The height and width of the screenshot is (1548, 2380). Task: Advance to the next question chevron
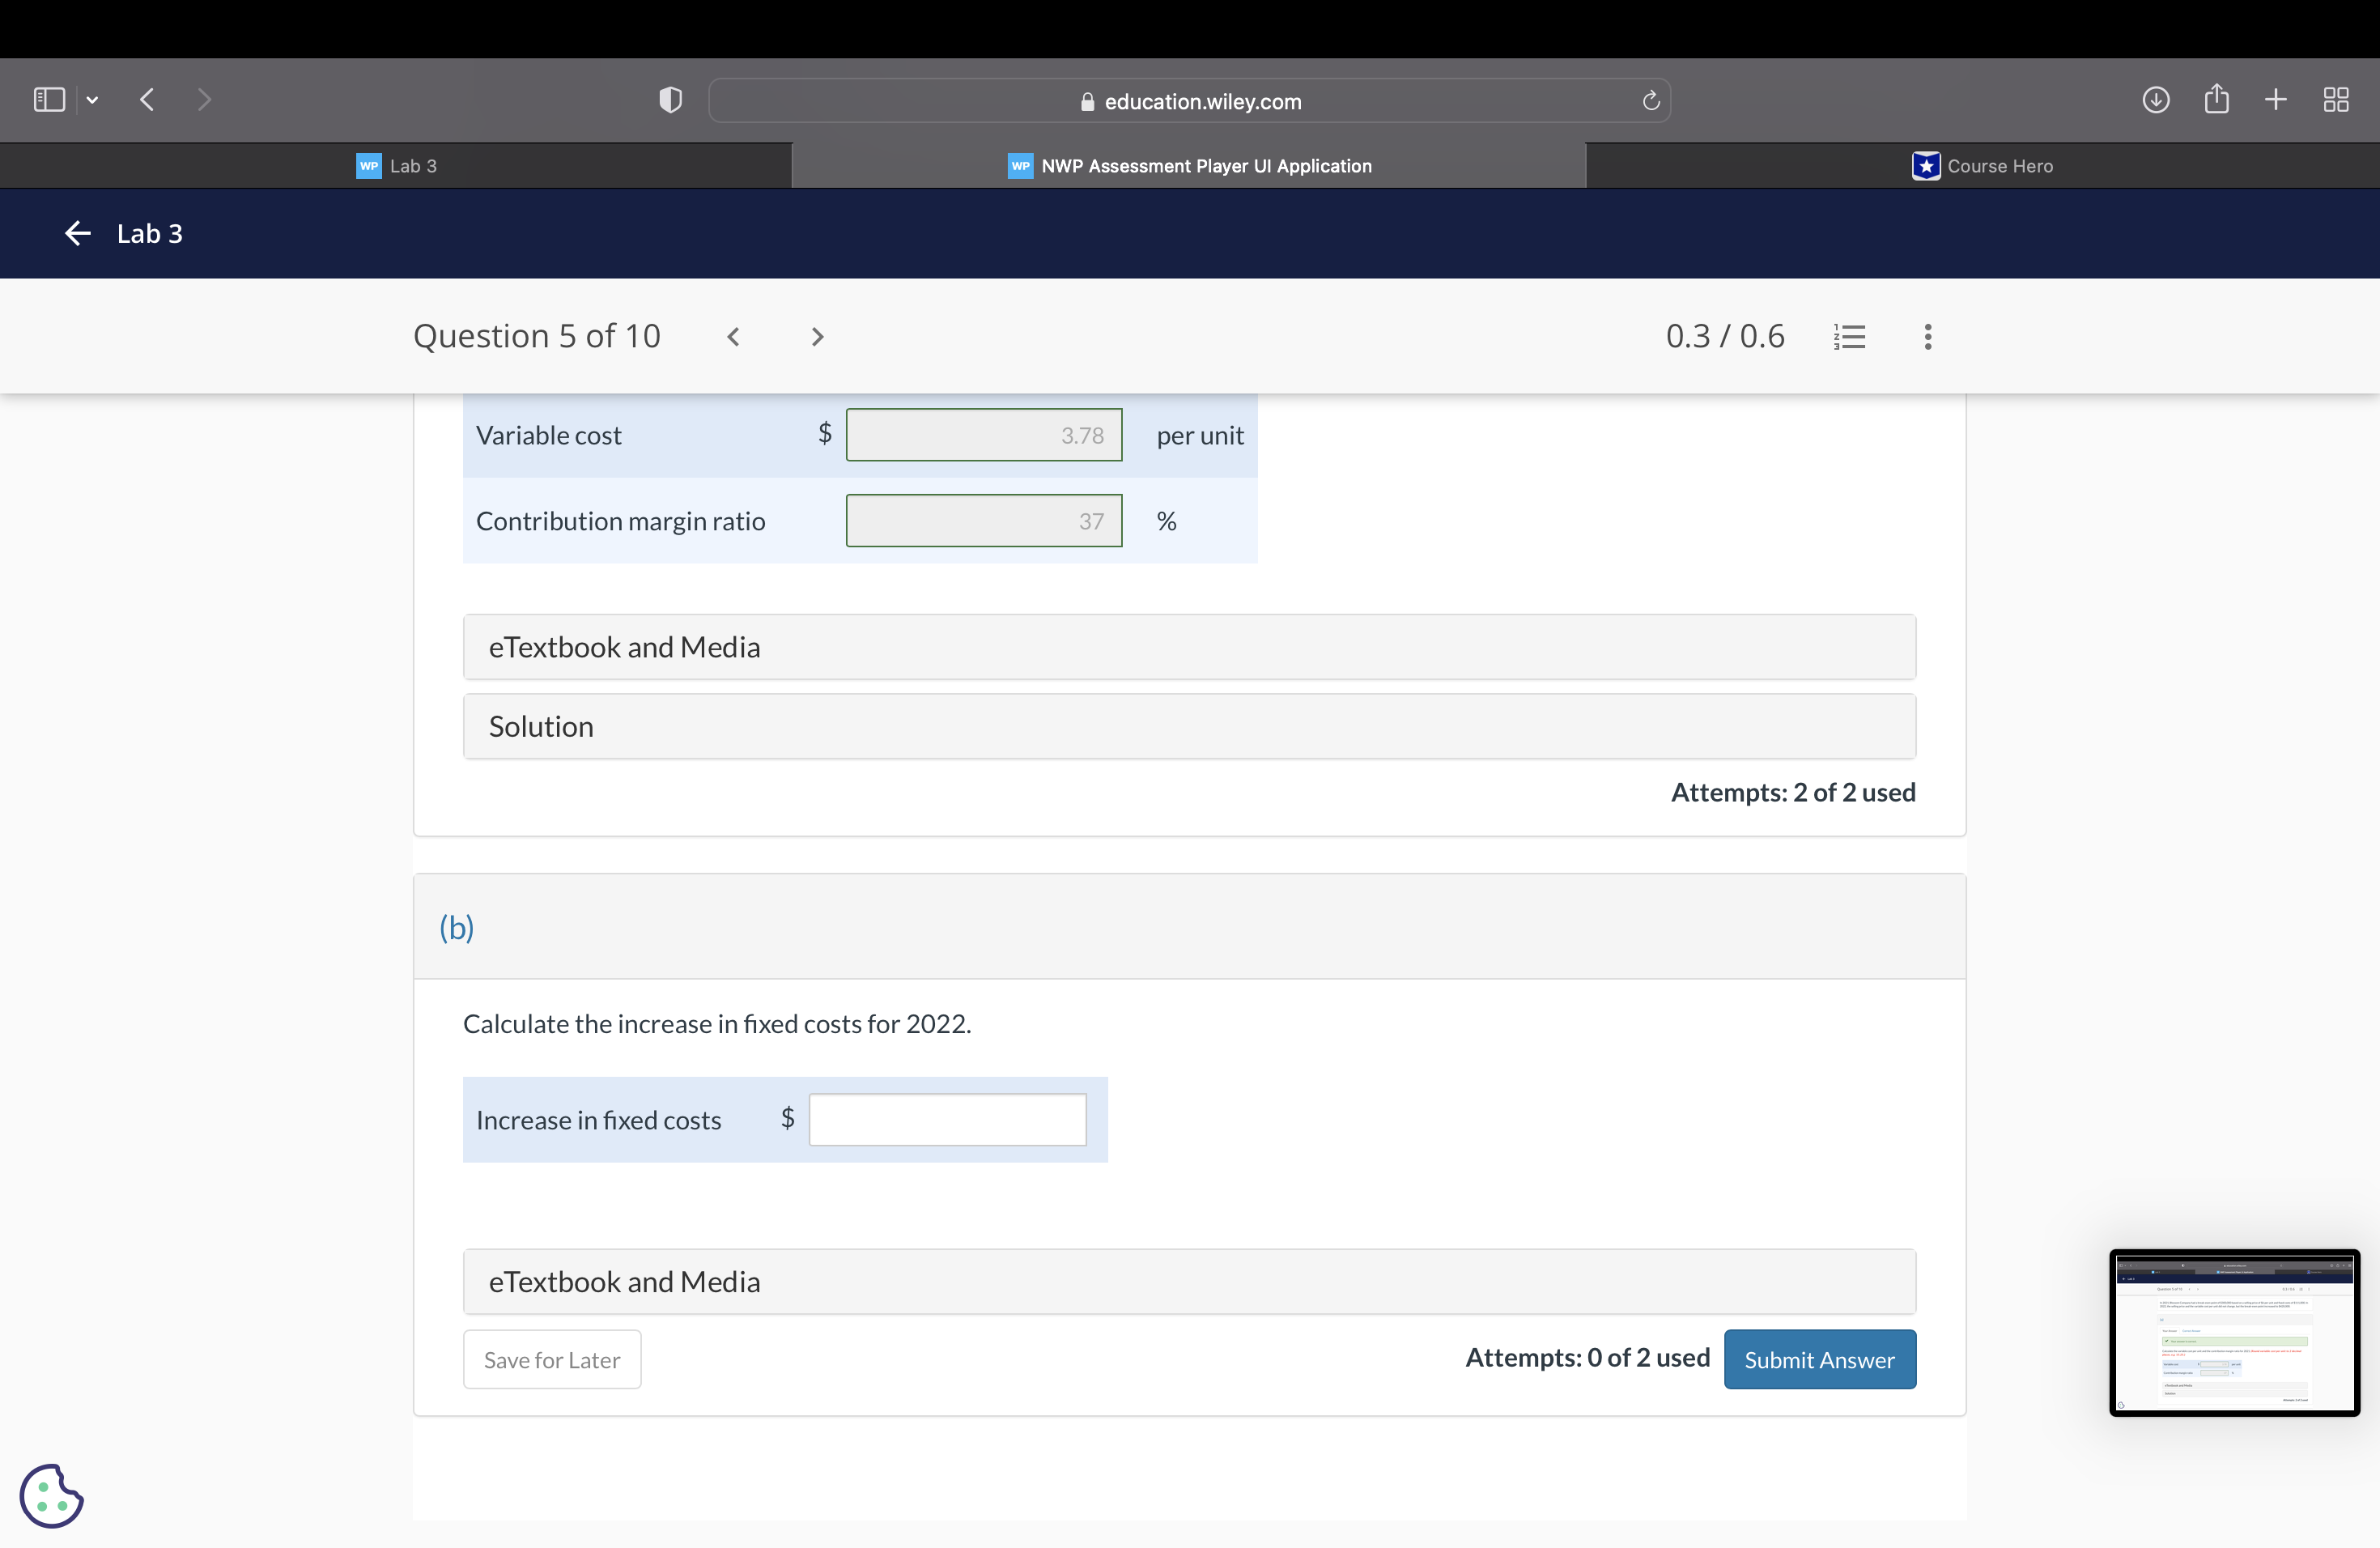point(817,337)
